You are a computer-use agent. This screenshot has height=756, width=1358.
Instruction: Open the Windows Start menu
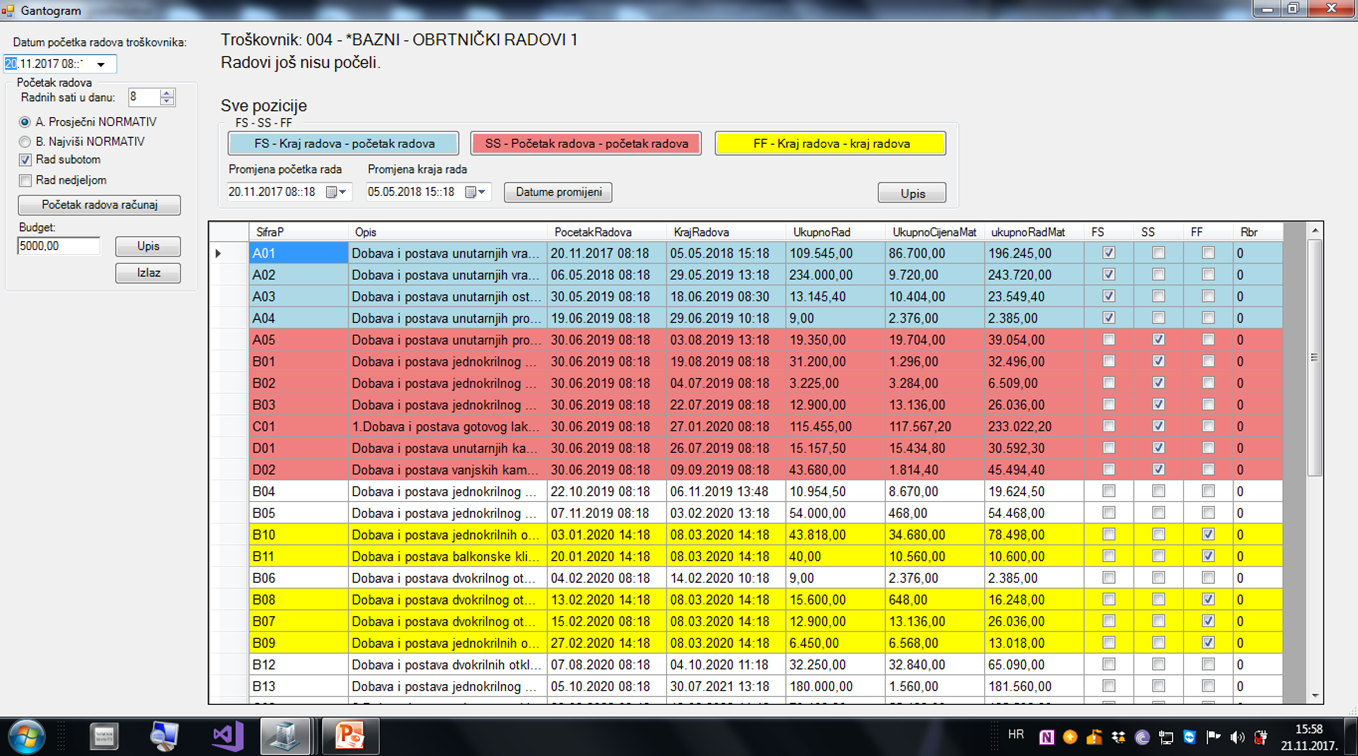[27, 736]
